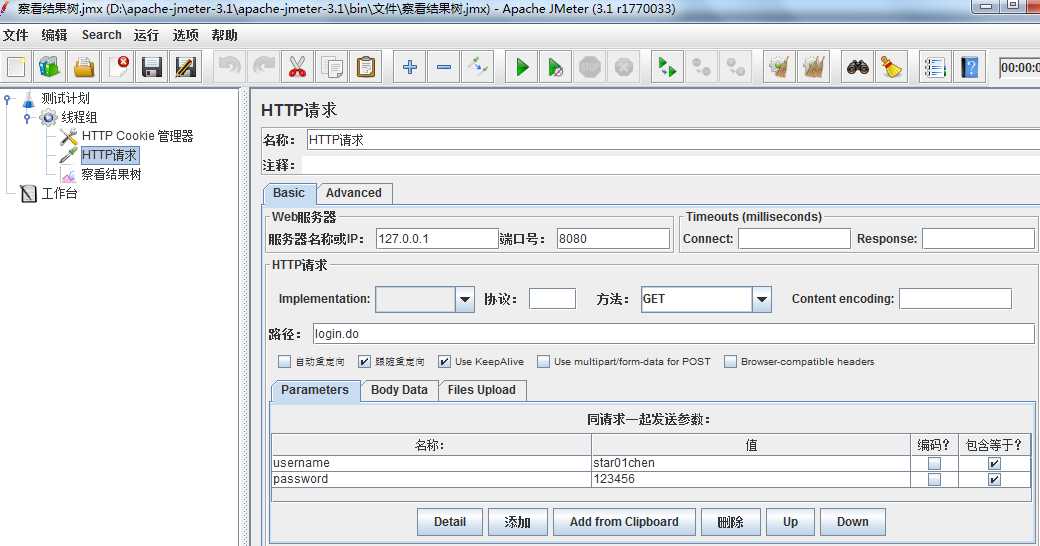Click the Up button
Viewport: 1040px width, 546px height.
click(x=790, y=522)
